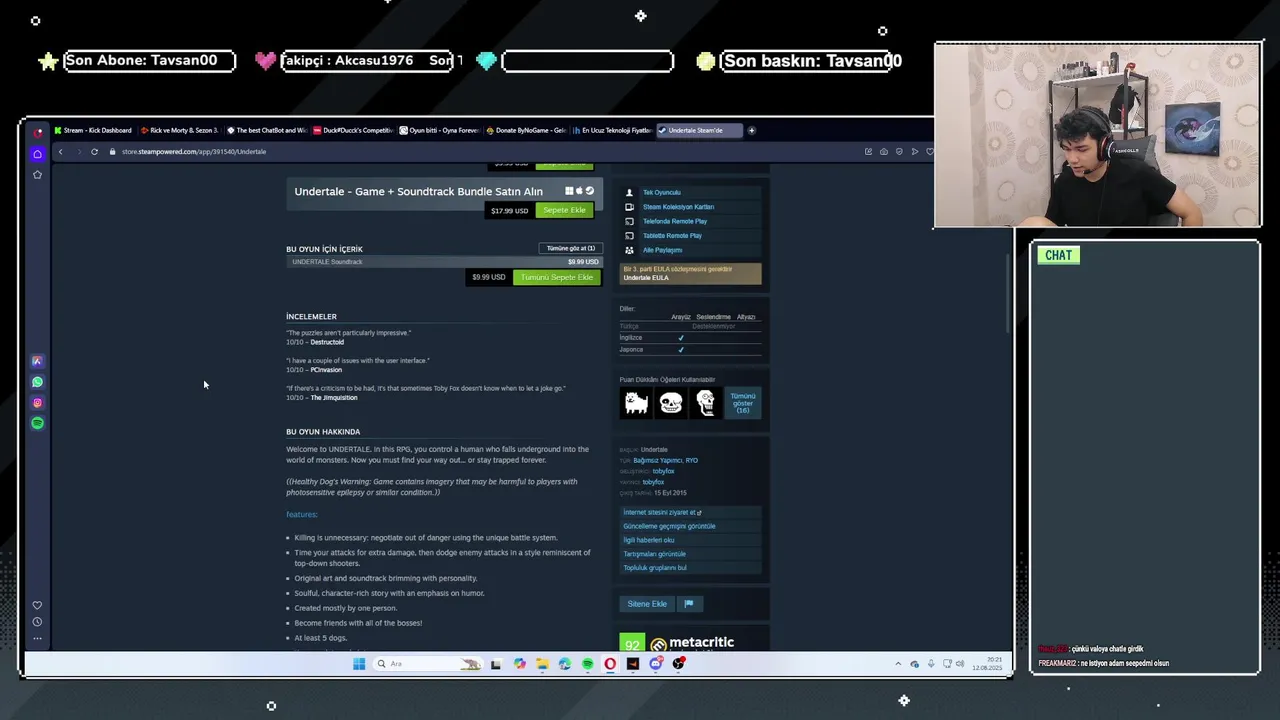This screenshot has height=720, width=1280.
Task: Open the Bağımsız Yapımcı genre link
Action: point(657,461)
